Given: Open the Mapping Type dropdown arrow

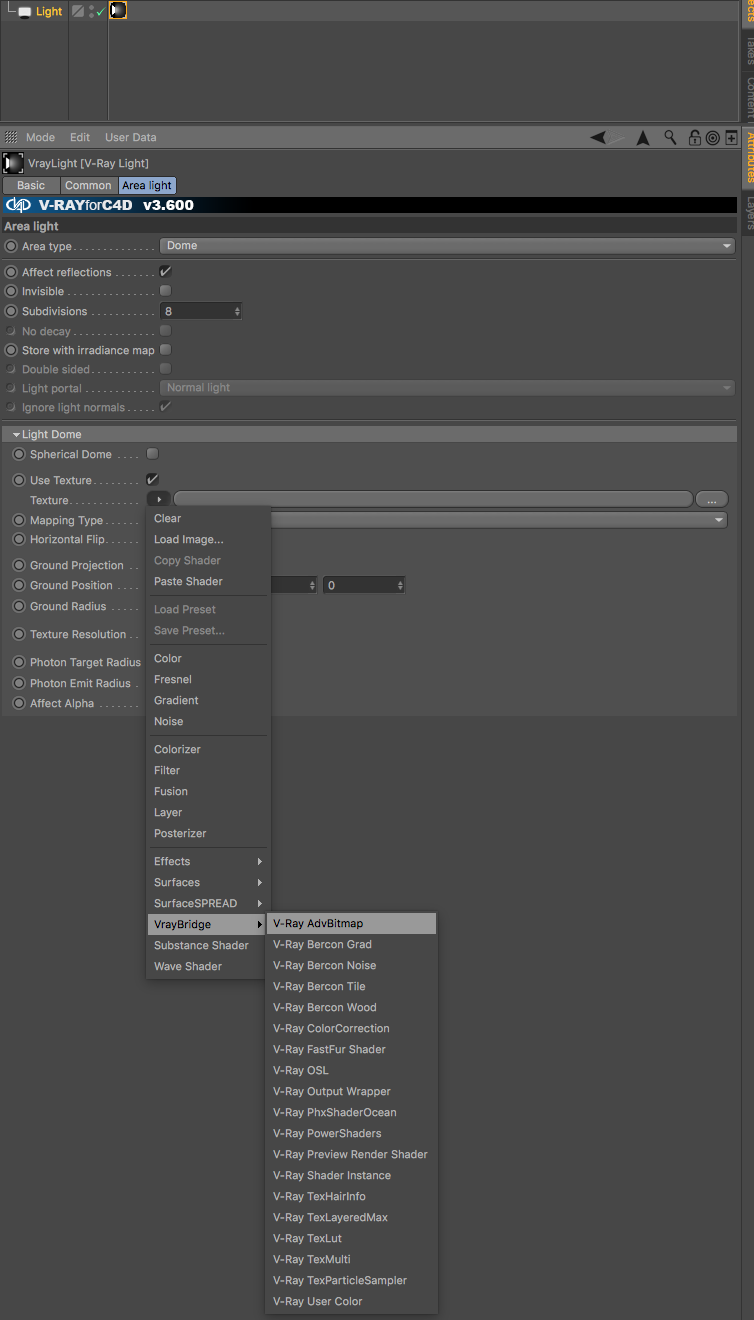Looking at the screenshot, I should (x=719, y=520).
